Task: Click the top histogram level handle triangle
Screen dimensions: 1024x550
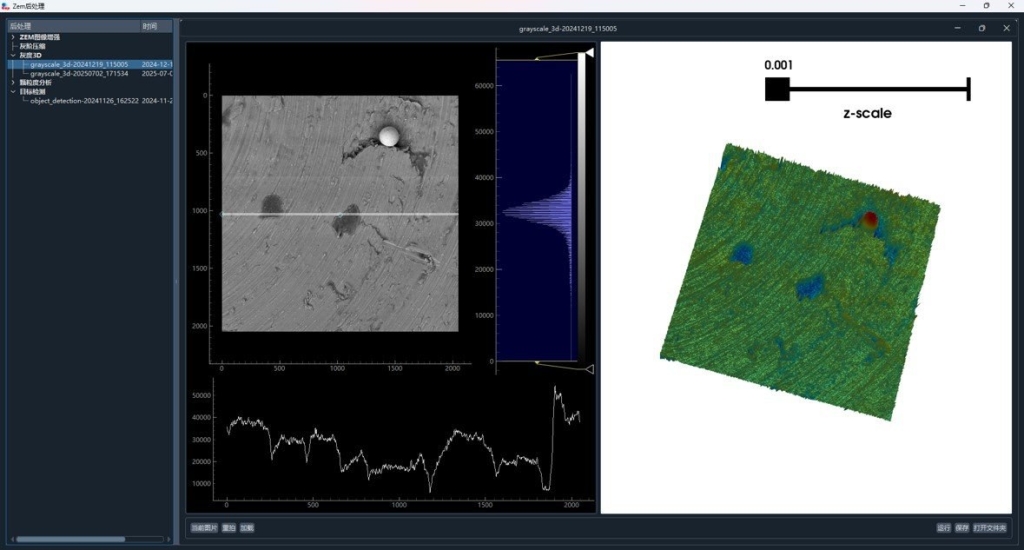Action: click(x=589, y=53)
